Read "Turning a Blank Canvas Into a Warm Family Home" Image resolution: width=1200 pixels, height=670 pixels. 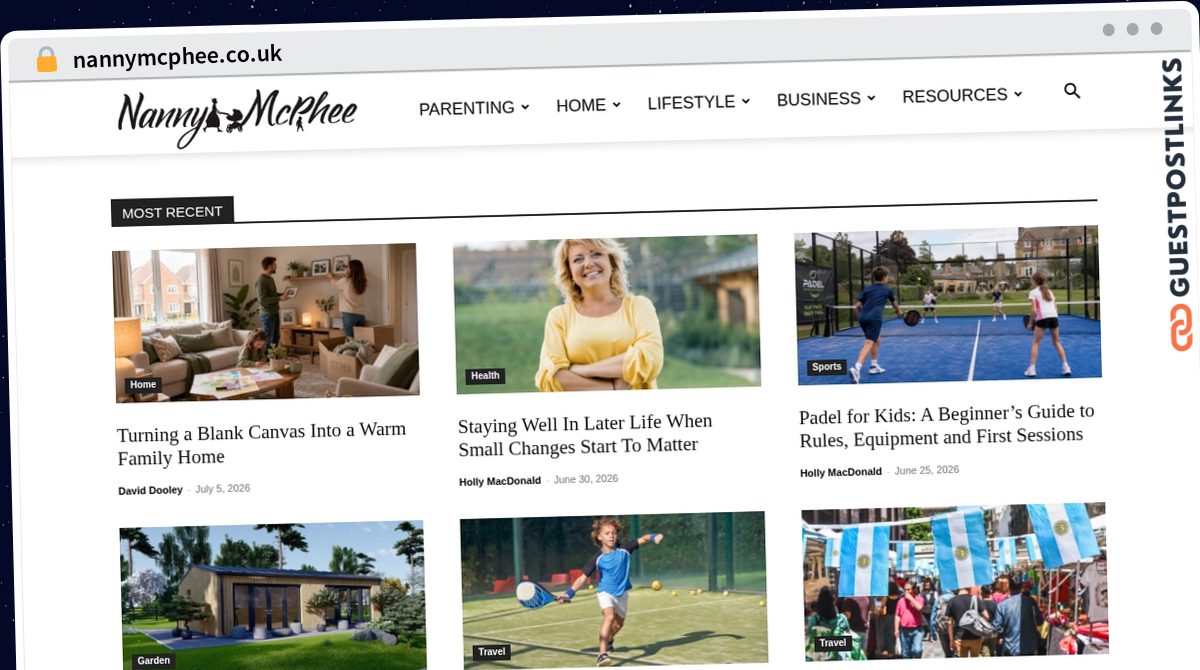(262, 444)
